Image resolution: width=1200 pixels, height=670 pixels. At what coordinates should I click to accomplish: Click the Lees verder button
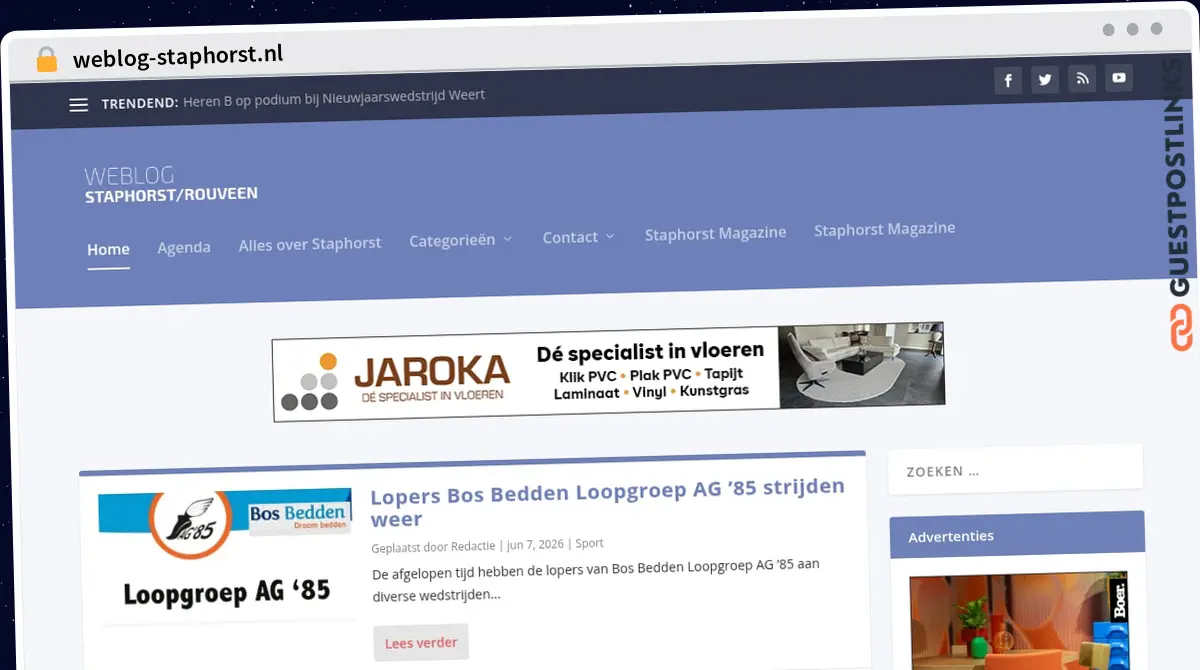421,643
